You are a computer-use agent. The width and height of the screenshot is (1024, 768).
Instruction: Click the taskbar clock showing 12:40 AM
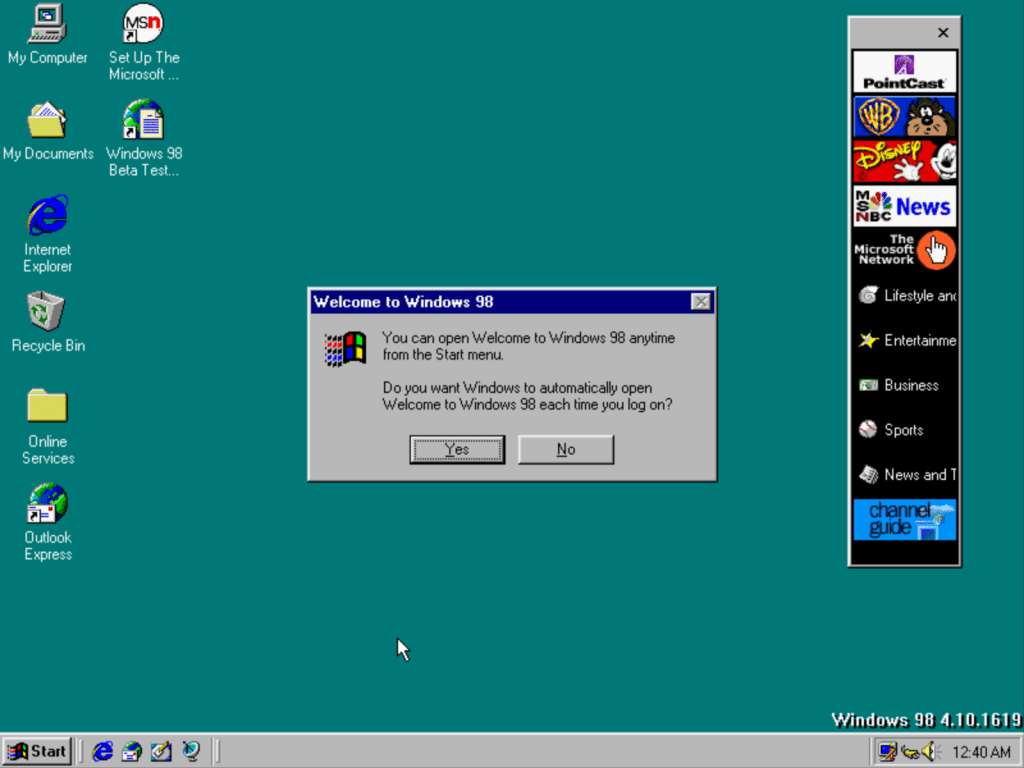981,752
